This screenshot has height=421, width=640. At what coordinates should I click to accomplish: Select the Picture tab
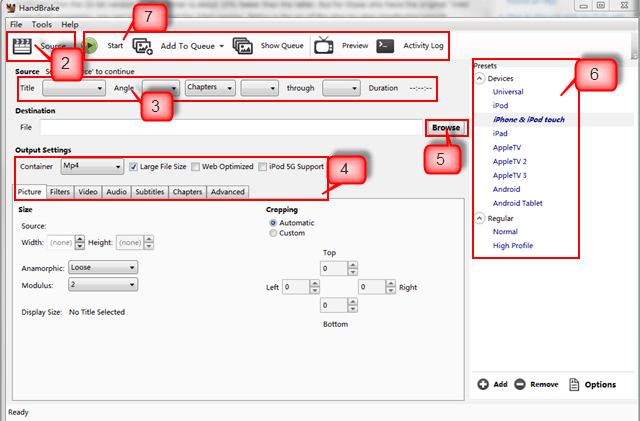30,192
